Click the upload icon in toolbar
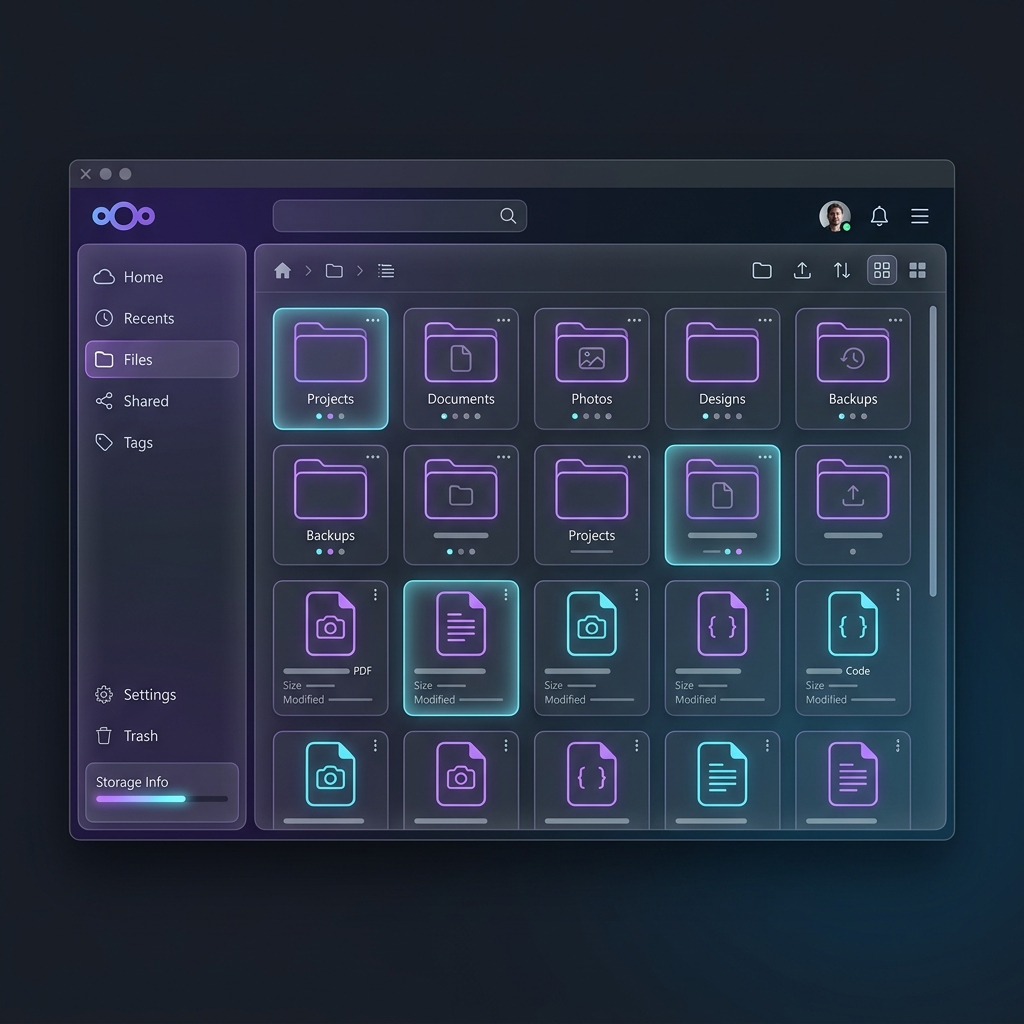The width and height of the screenshot is (1024, 1024). [x=802, y=271]
